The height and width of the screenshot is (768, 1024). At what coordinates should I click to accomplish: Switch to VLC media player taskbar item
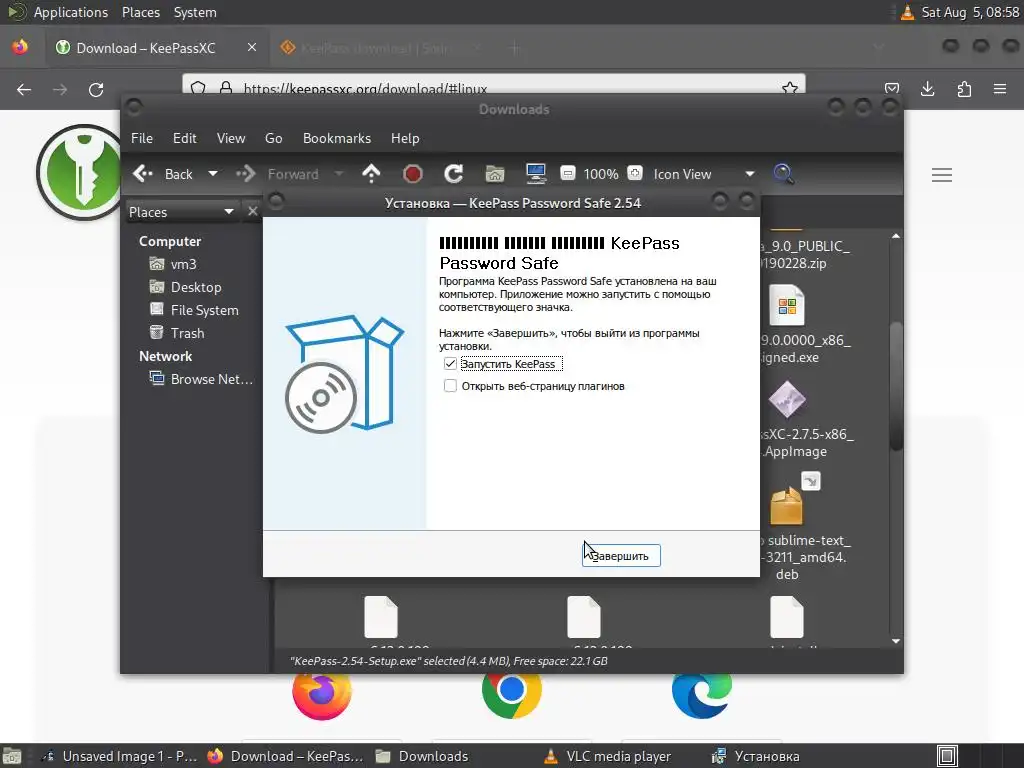(609, 756)
